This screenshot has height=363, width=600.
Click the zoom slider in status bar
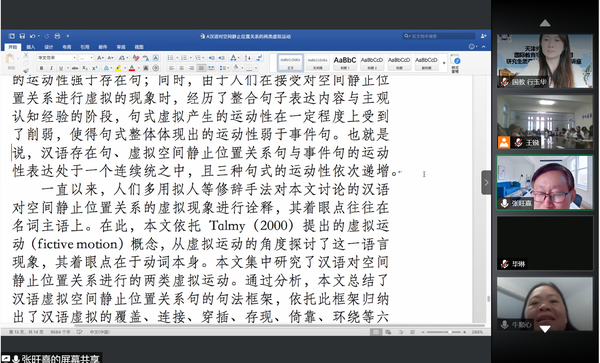(x=445, y=332)
